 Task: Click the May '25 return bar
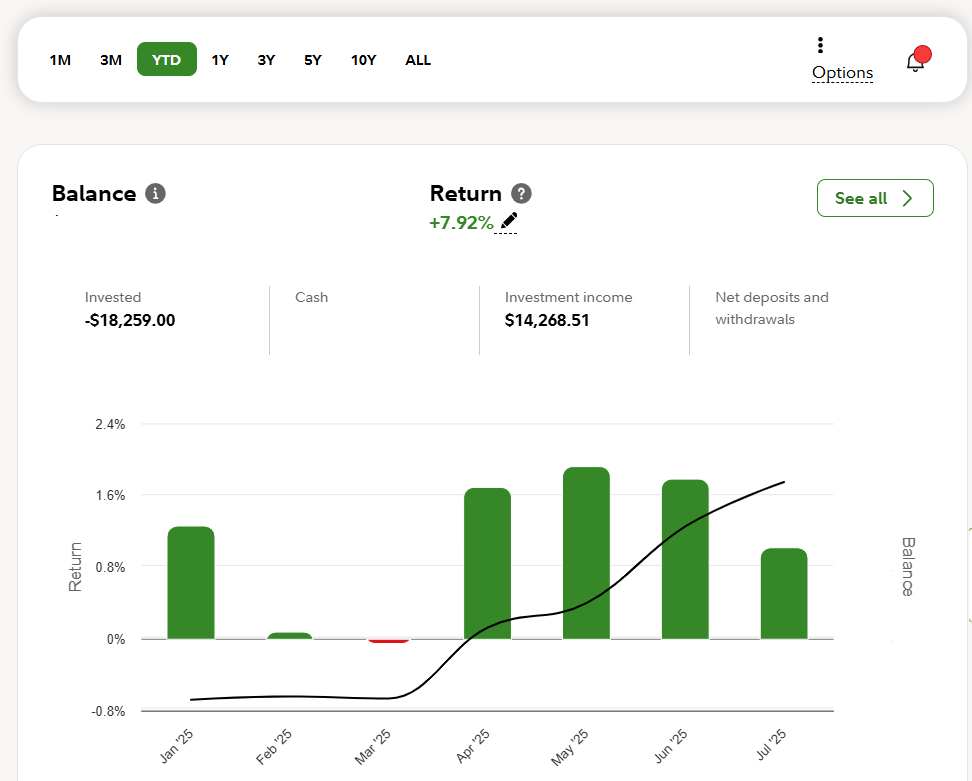coord(586,553)
